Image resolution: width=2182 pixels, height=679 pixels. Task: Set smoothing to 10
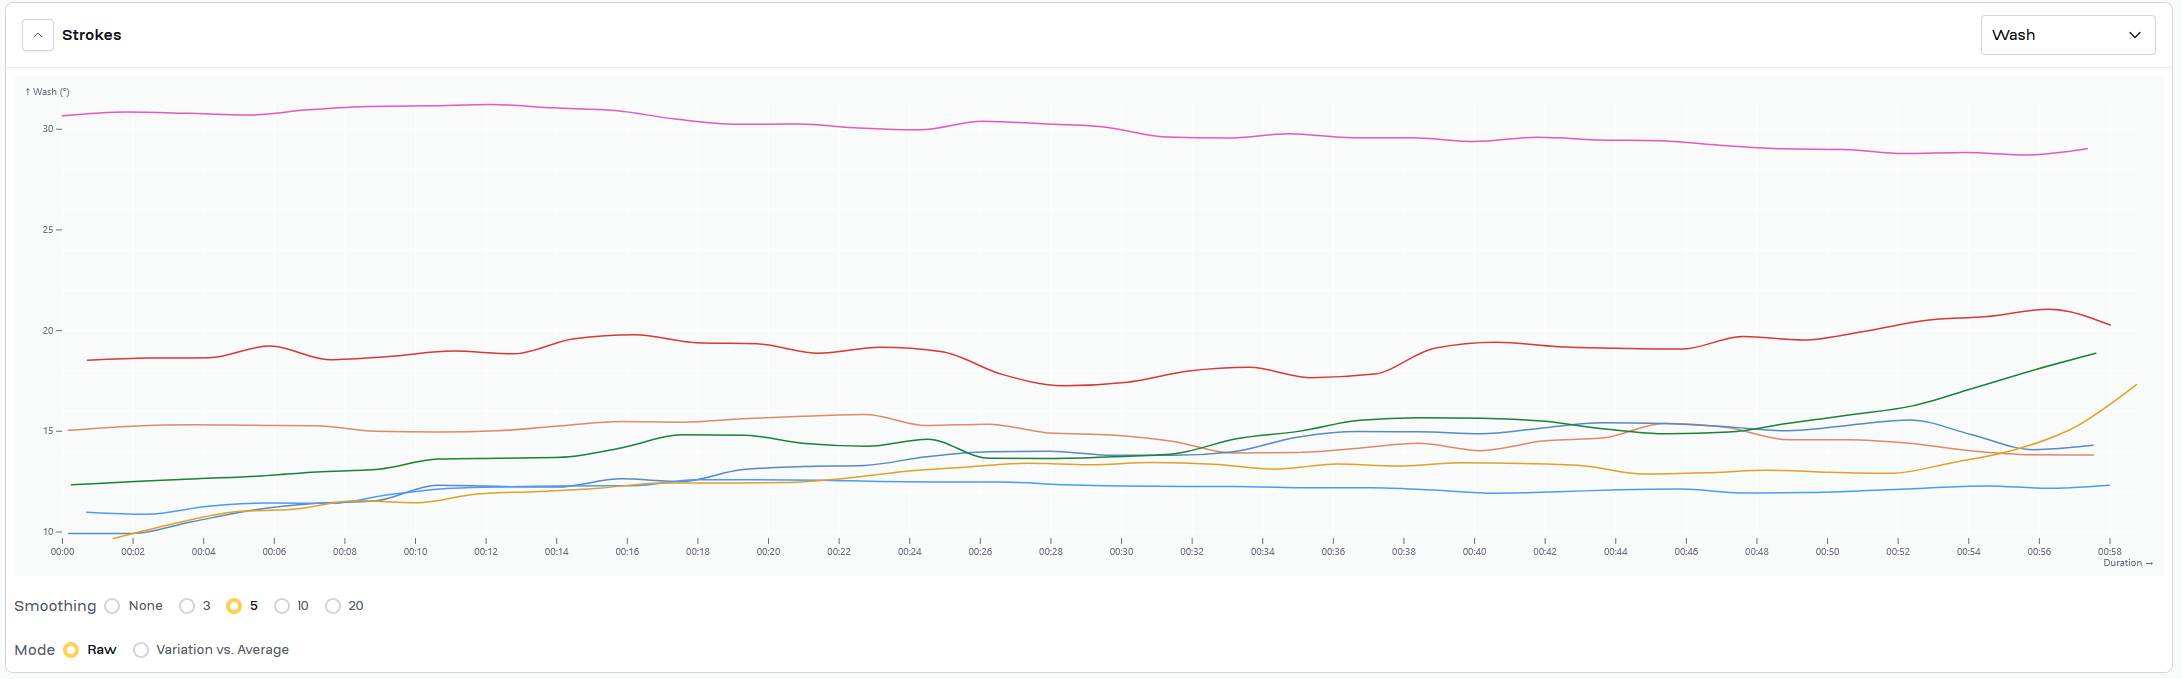(282, 606)
